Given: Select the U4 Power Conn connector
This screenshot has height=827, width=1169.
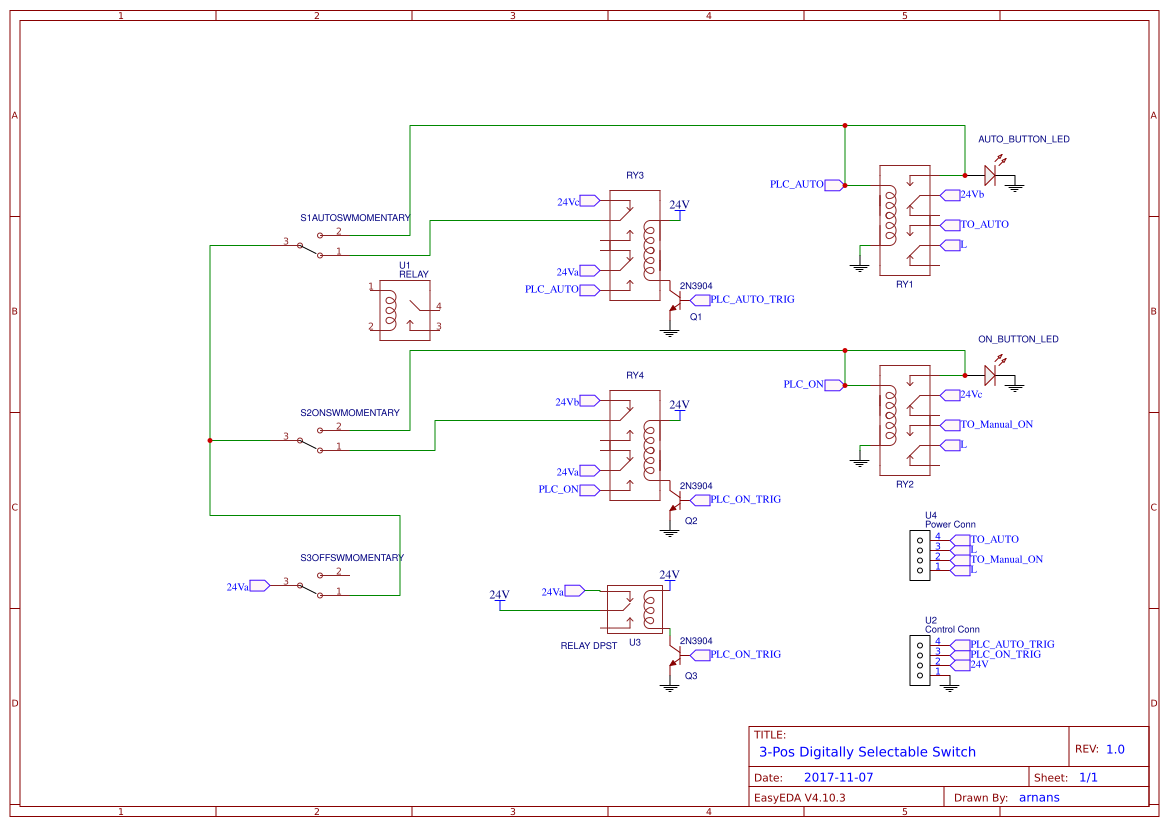Looking at the screenshot, I should click(x=920, y=556).
